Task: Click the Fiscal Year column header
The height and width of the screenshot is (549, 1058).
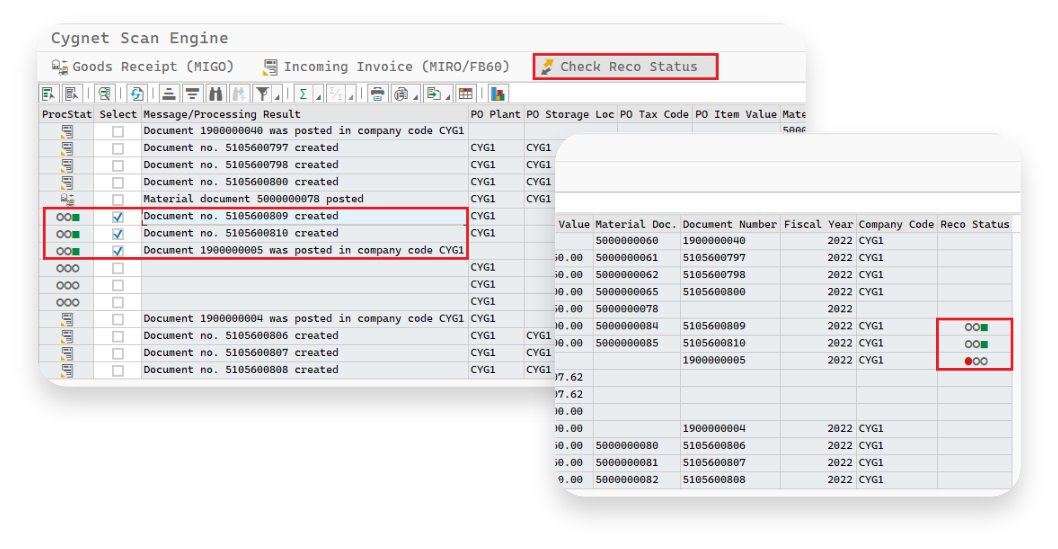Action: pyautogui.click(x=818, y=224)
